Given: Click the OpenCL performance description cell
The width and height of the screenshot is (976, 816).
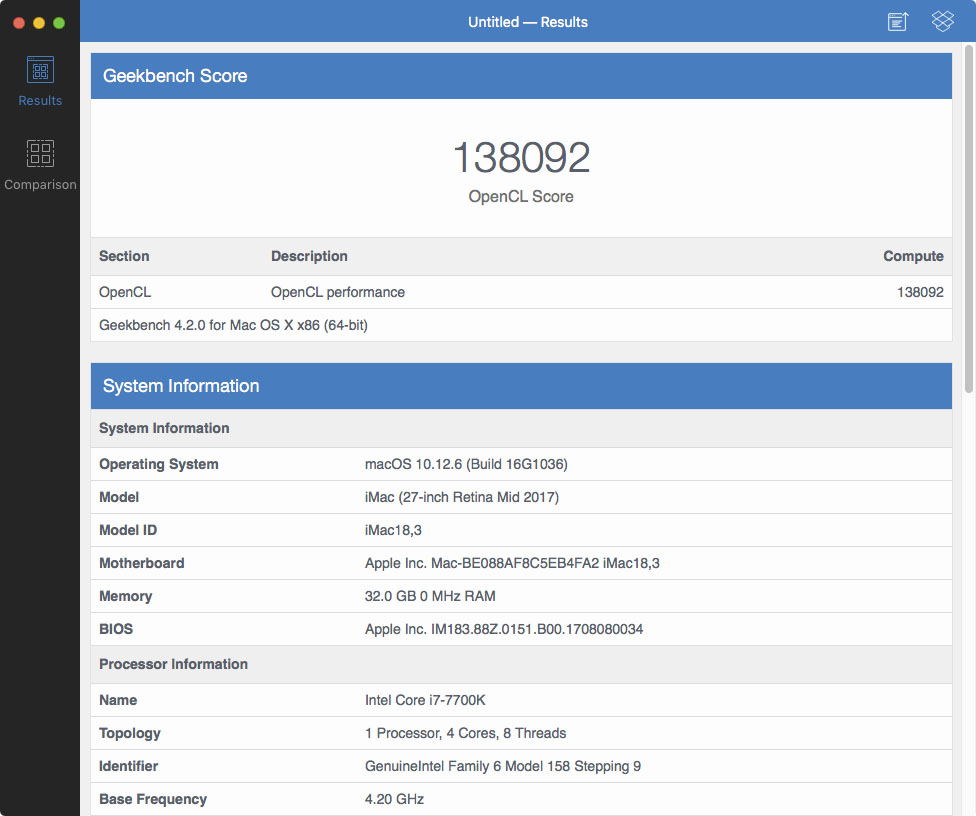Looking at the screenshot, I should pyautogui.click(x=338, y=292).
